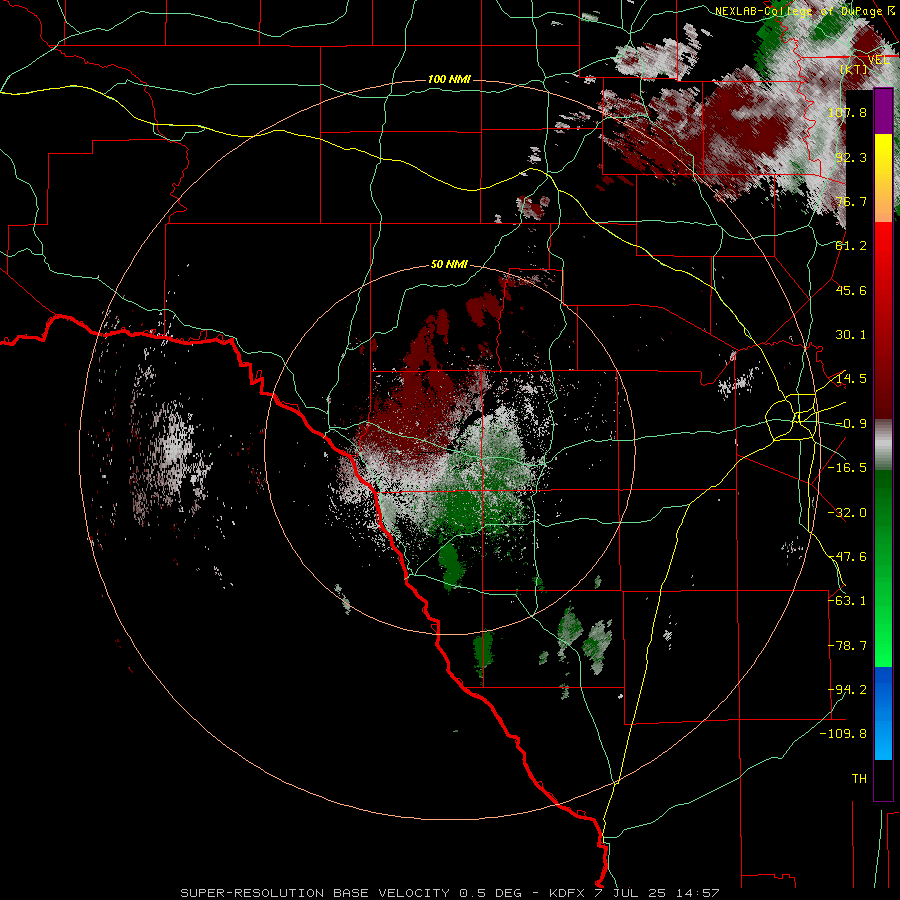Viewport: 900px width, 900px height.
Task: Click the -32.0 legend value
Action: [x=847, y=513]
